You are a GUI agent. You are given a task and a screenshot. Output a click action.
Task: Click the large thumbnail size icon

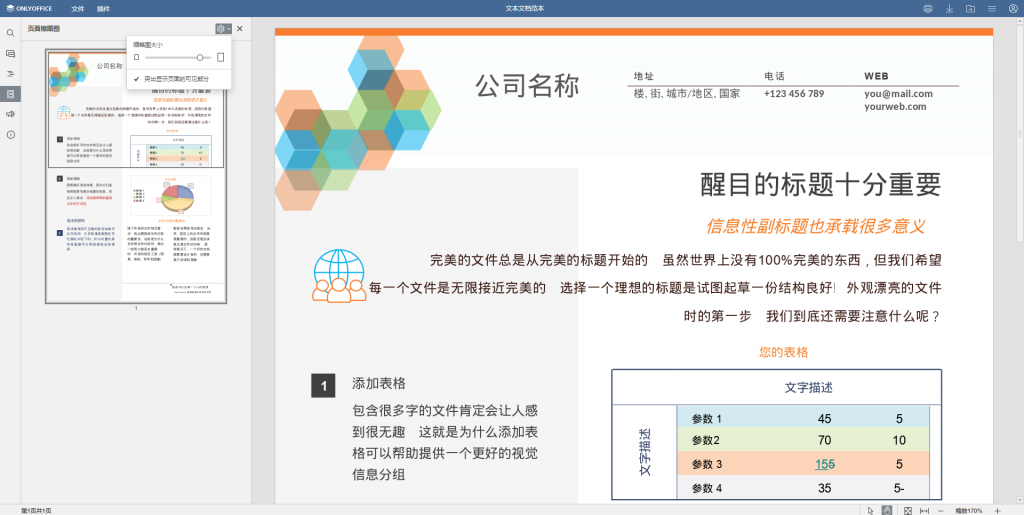coord(221,57)
